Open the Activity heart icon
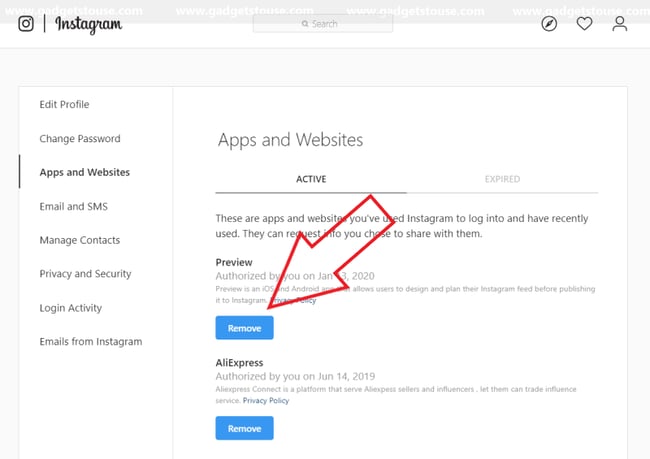Image resolution: width=650 pixels, height=459 pixels. (585, 24)
